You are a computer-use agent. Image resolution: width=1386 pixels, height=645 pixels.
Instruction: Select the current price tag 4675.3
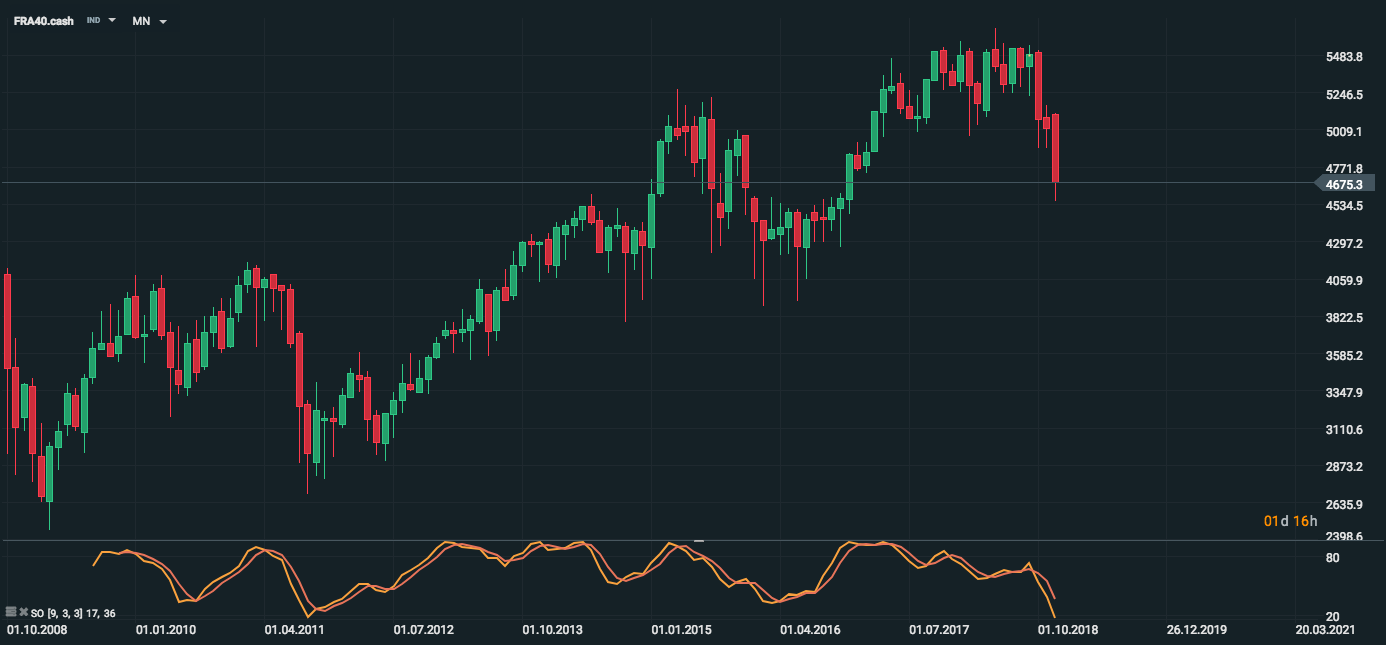tap(1345, 184)
